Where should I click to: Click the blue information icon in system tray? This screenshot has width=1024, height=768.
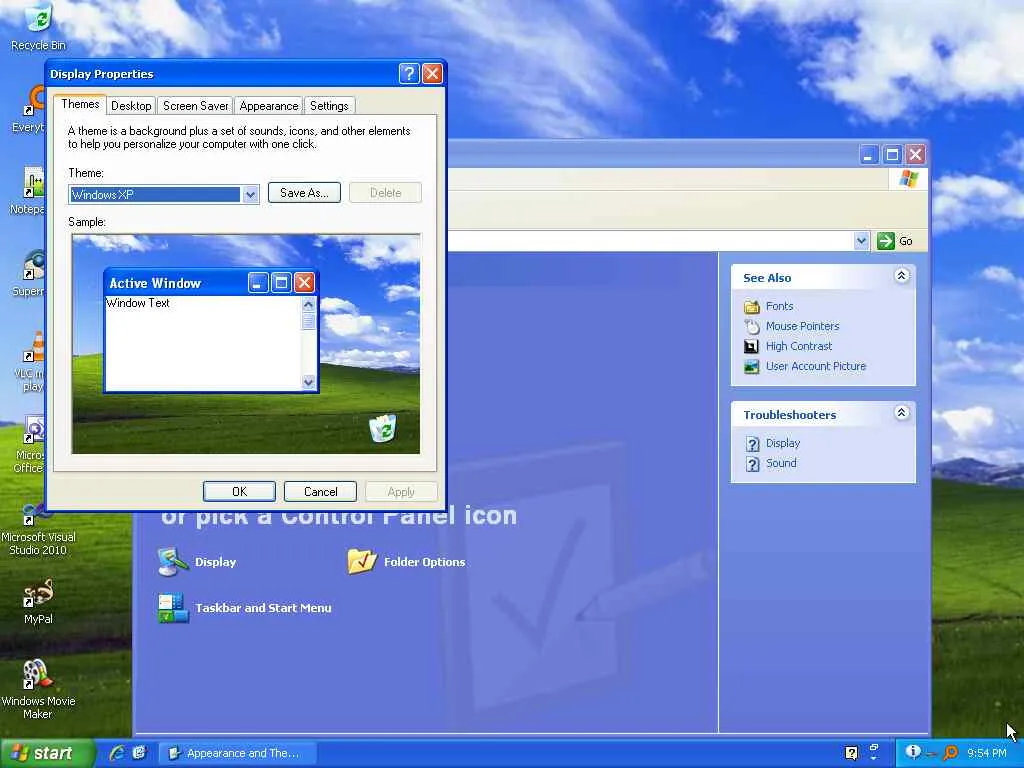[913, 752]
